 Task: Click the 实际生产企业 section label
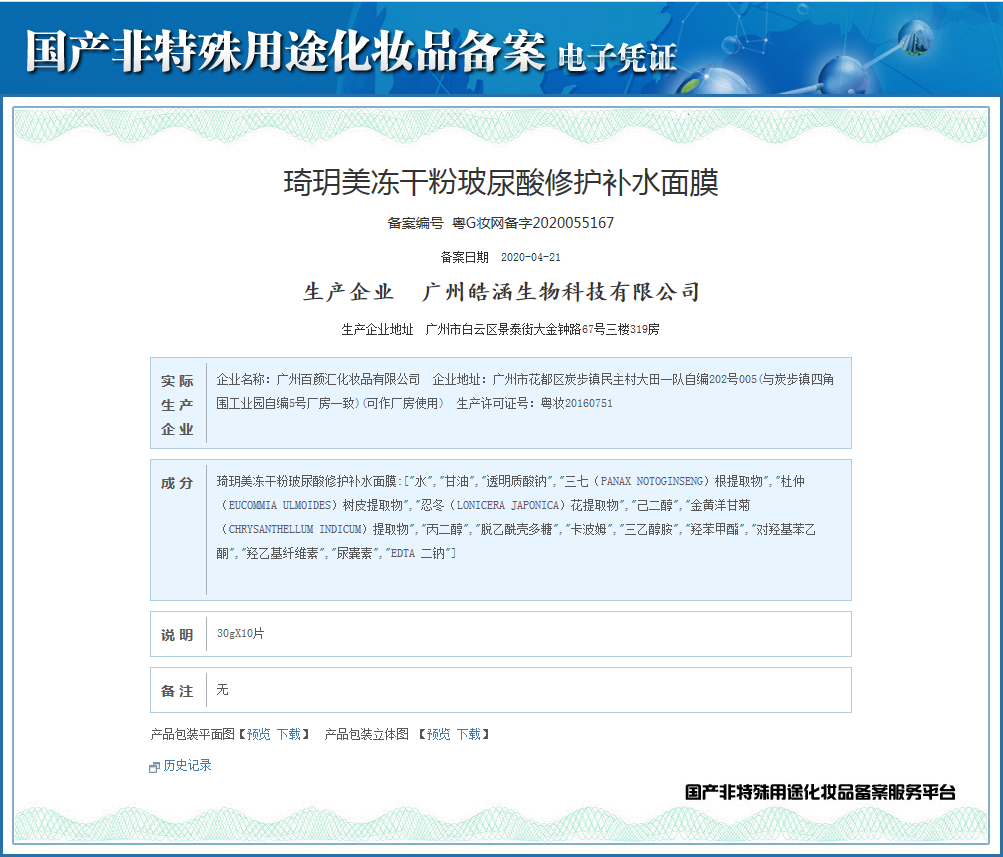click(177, 405)
